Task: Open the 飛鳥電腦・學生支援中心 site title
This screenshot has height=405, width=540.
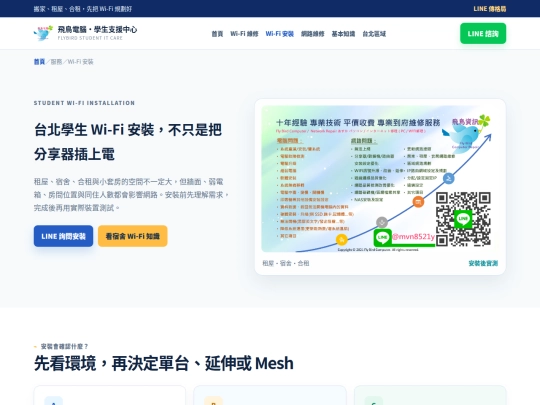Action: click(x=97, y=30)
